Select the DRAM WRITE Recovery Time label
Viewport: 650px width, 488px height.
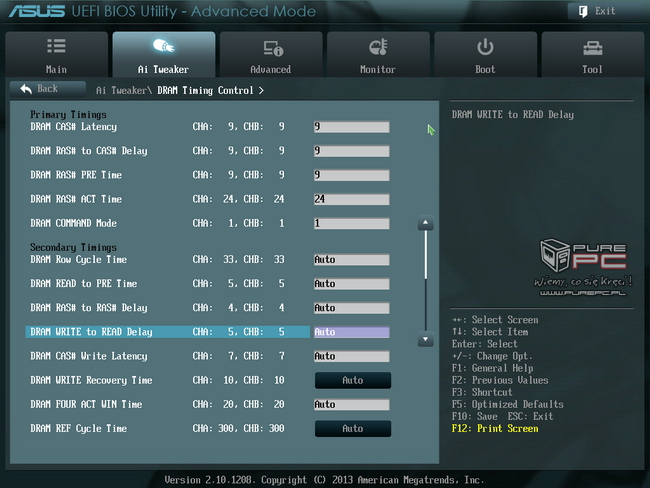91,380
